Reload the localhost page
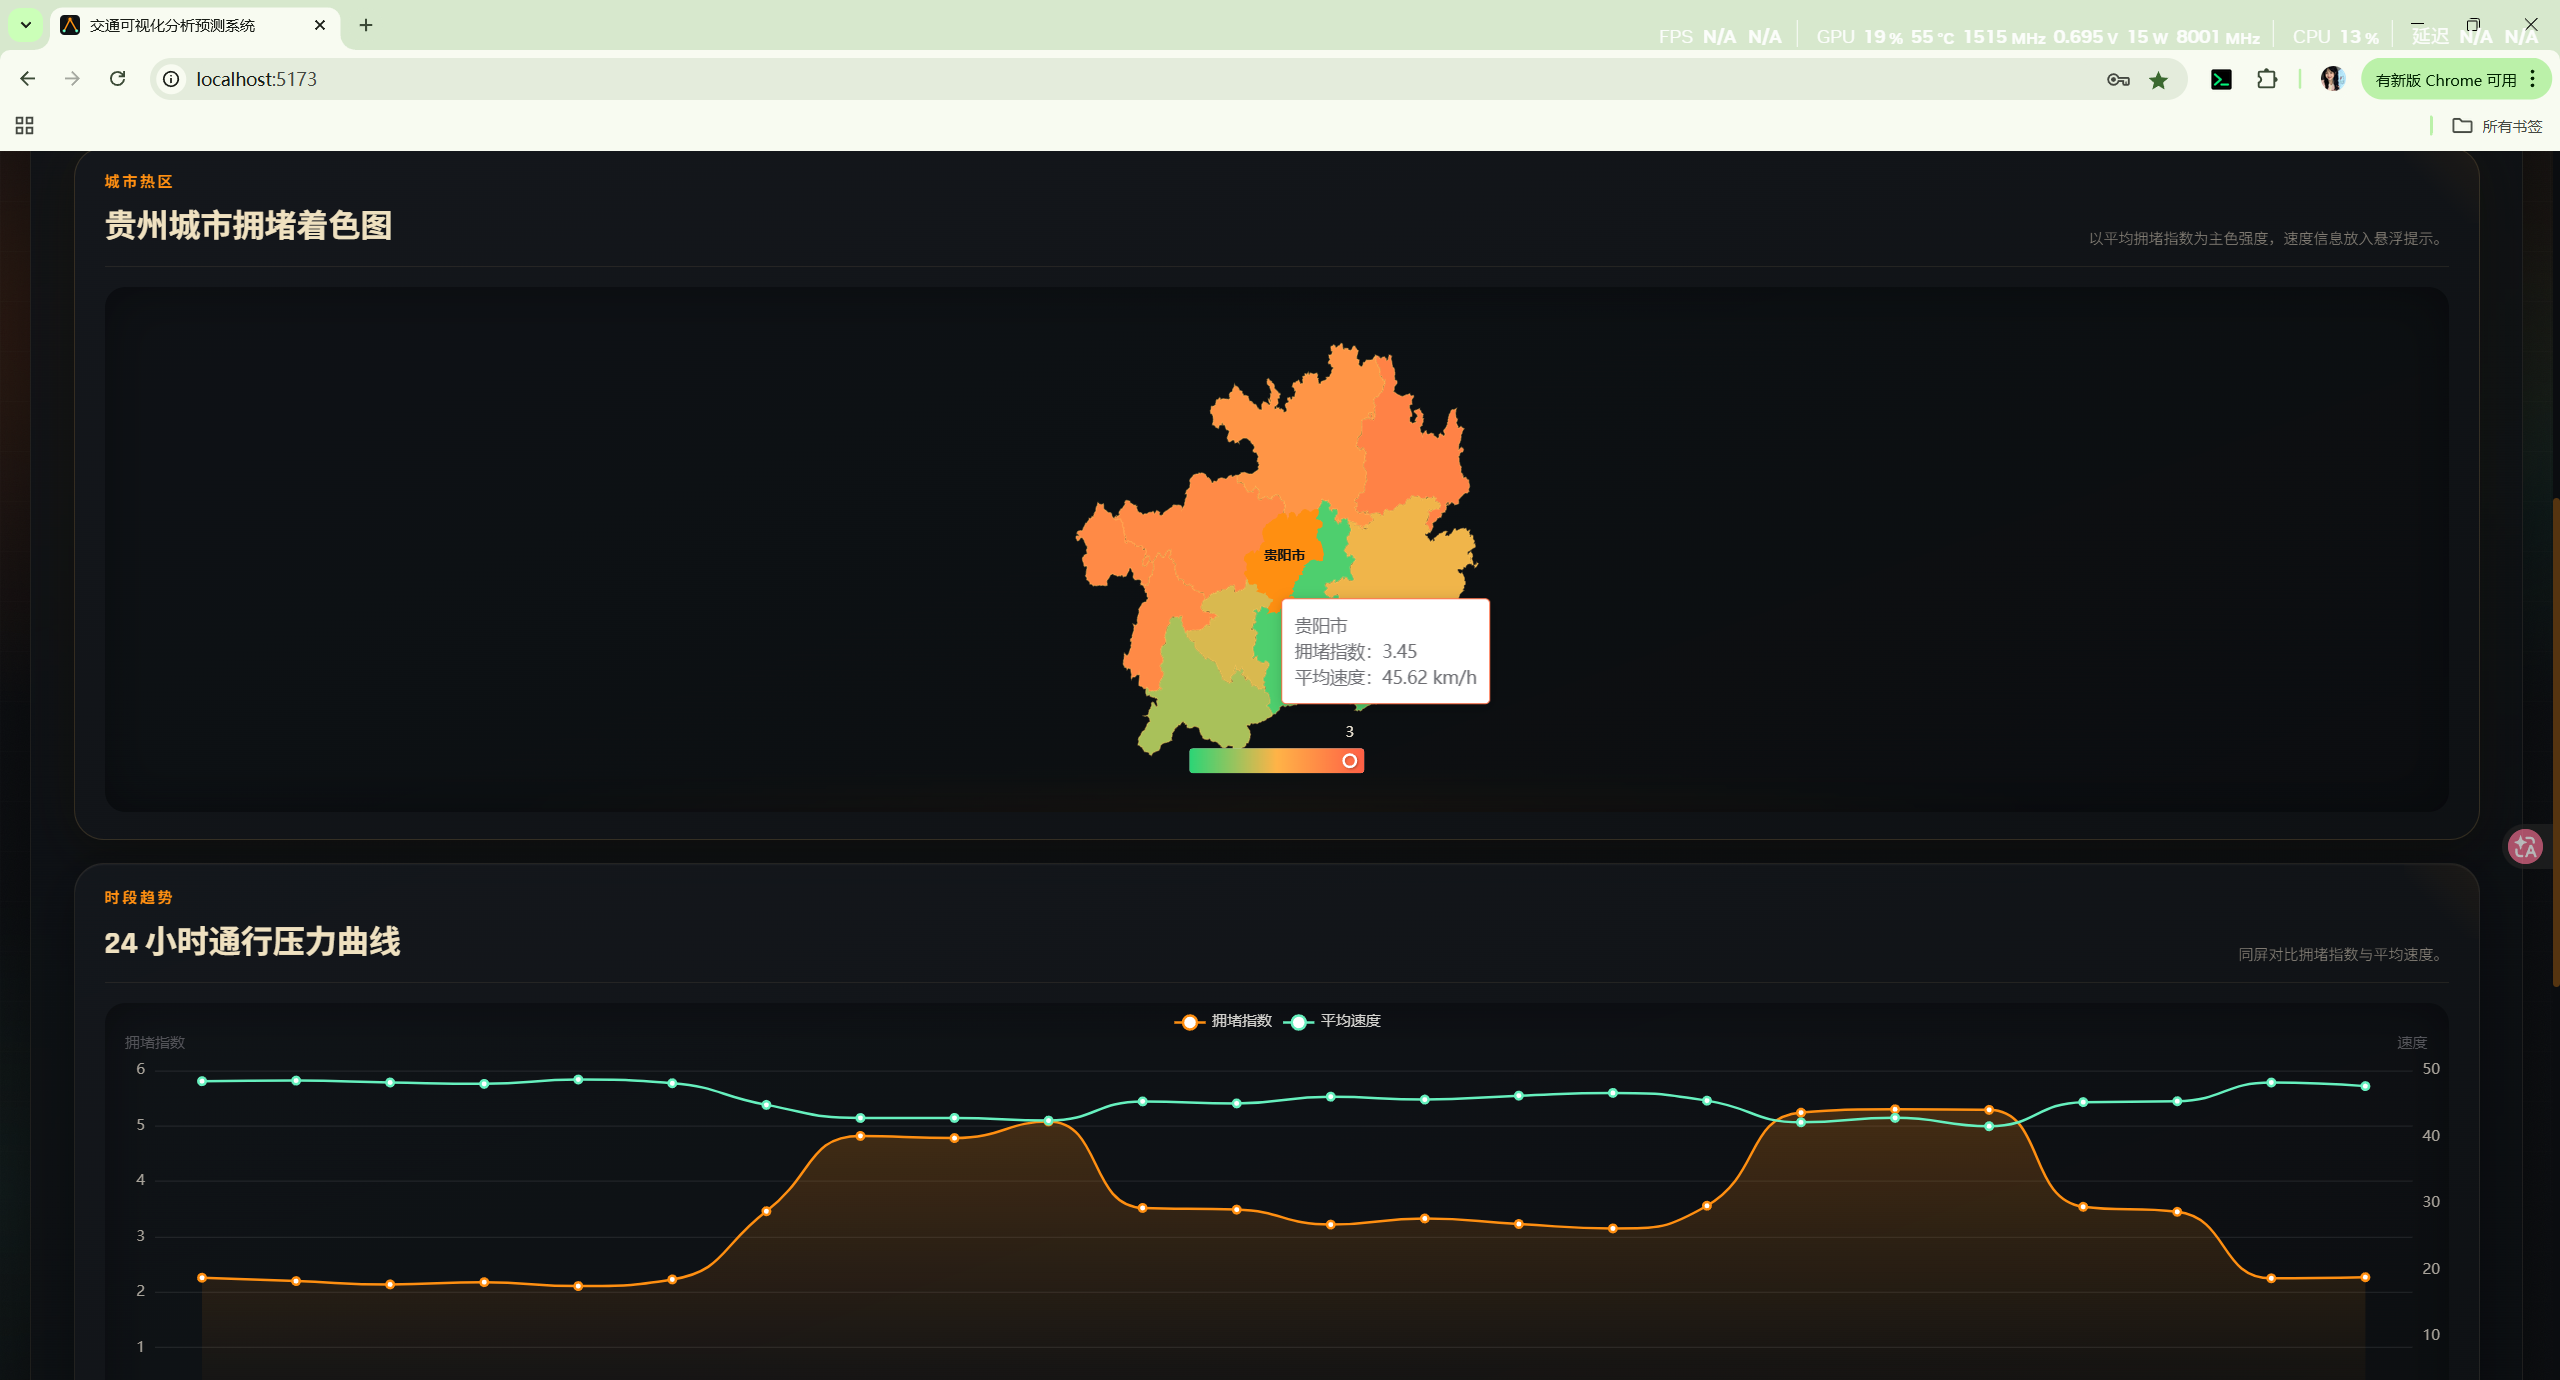The image size is (2560, 1380). 117,79
